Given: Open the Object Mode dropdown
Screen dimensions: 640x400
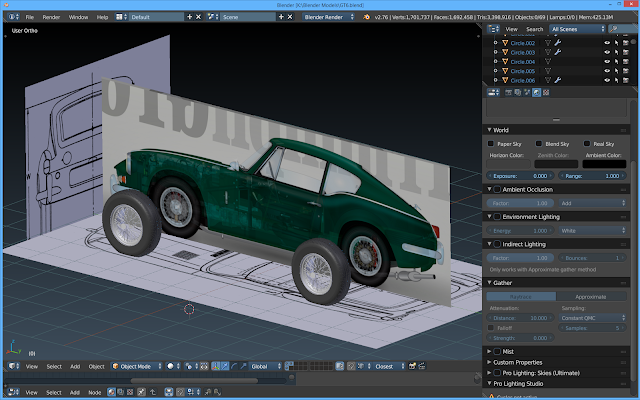Looking at the screenshot, I should 136,367.
